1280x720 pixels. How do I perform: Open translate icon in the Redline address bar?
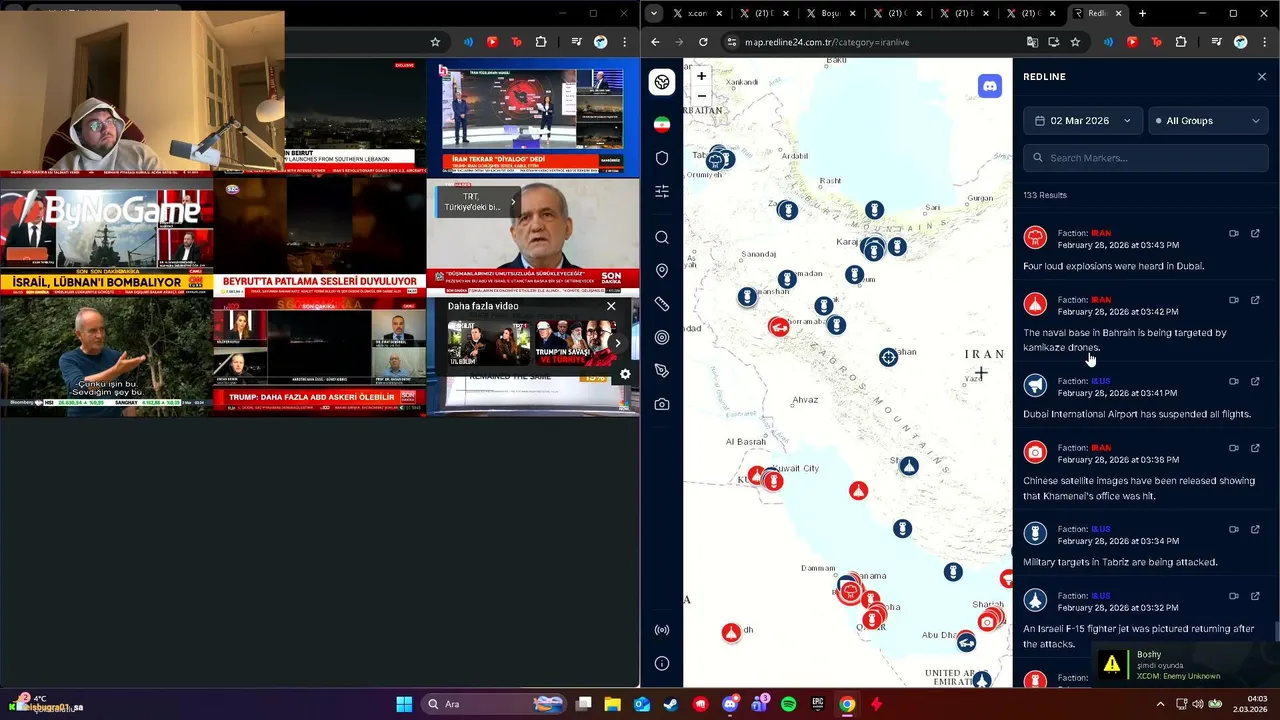pos(1032,42)
